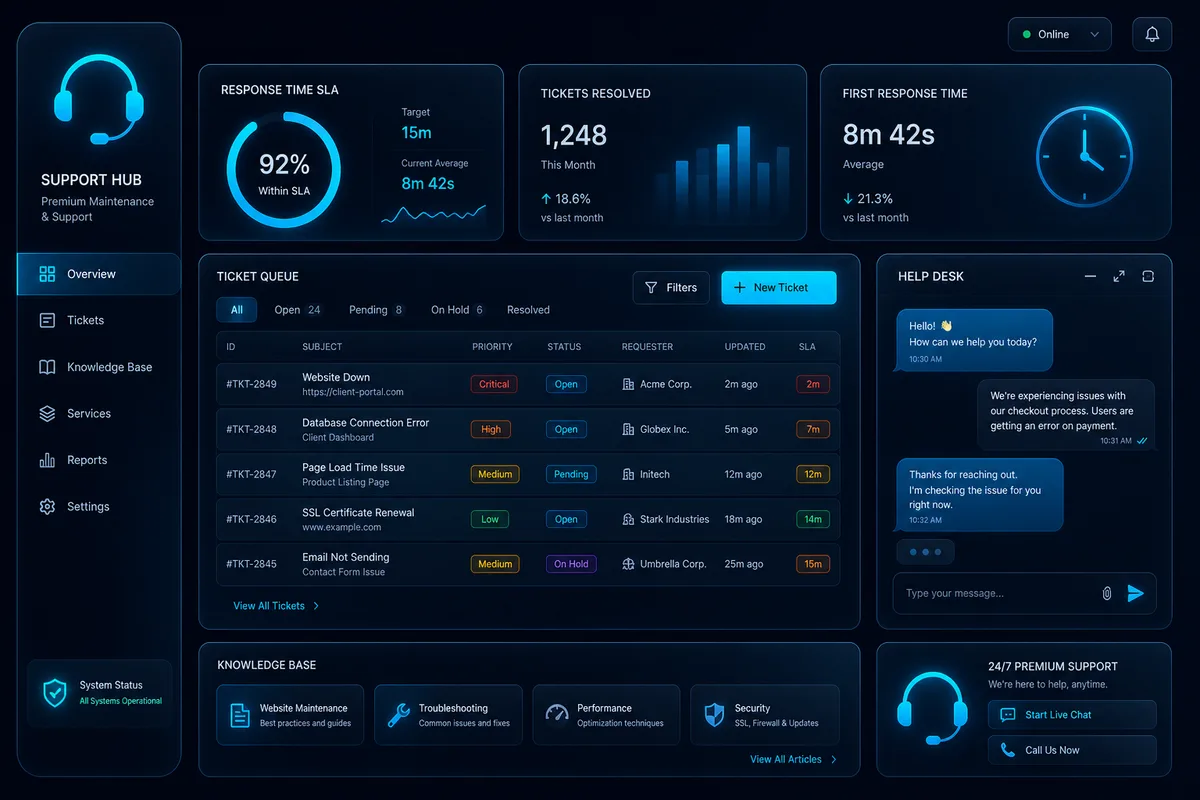Open the Email Not Sending ticket
Viewport: 1200px width, 800px height.
point(528,564)
